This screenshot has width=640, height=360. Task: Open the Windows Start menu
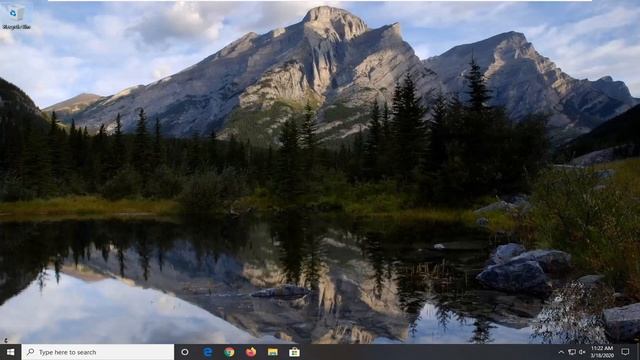pos(11,352)
